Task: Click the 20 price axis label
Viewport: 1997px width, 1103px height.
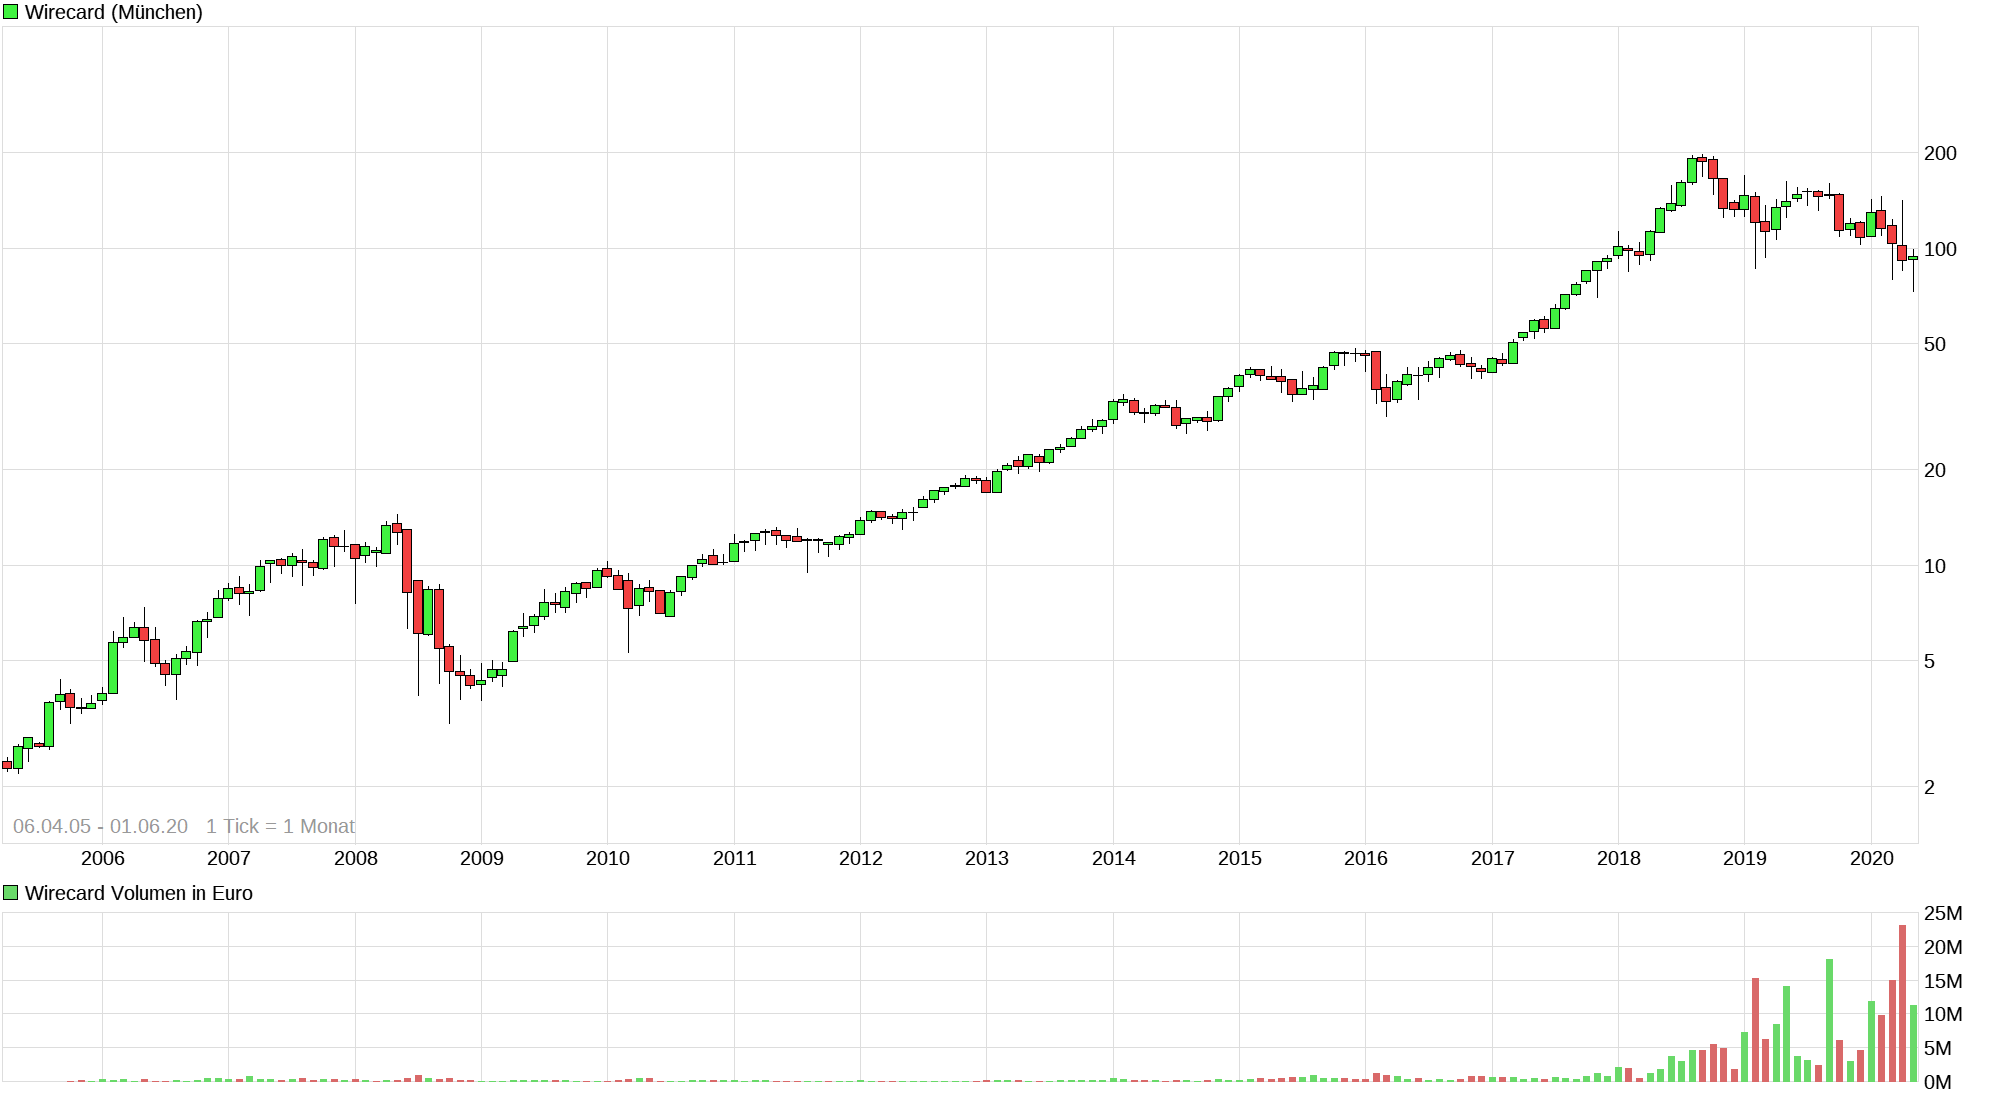Action: [x=1935, y=470]
